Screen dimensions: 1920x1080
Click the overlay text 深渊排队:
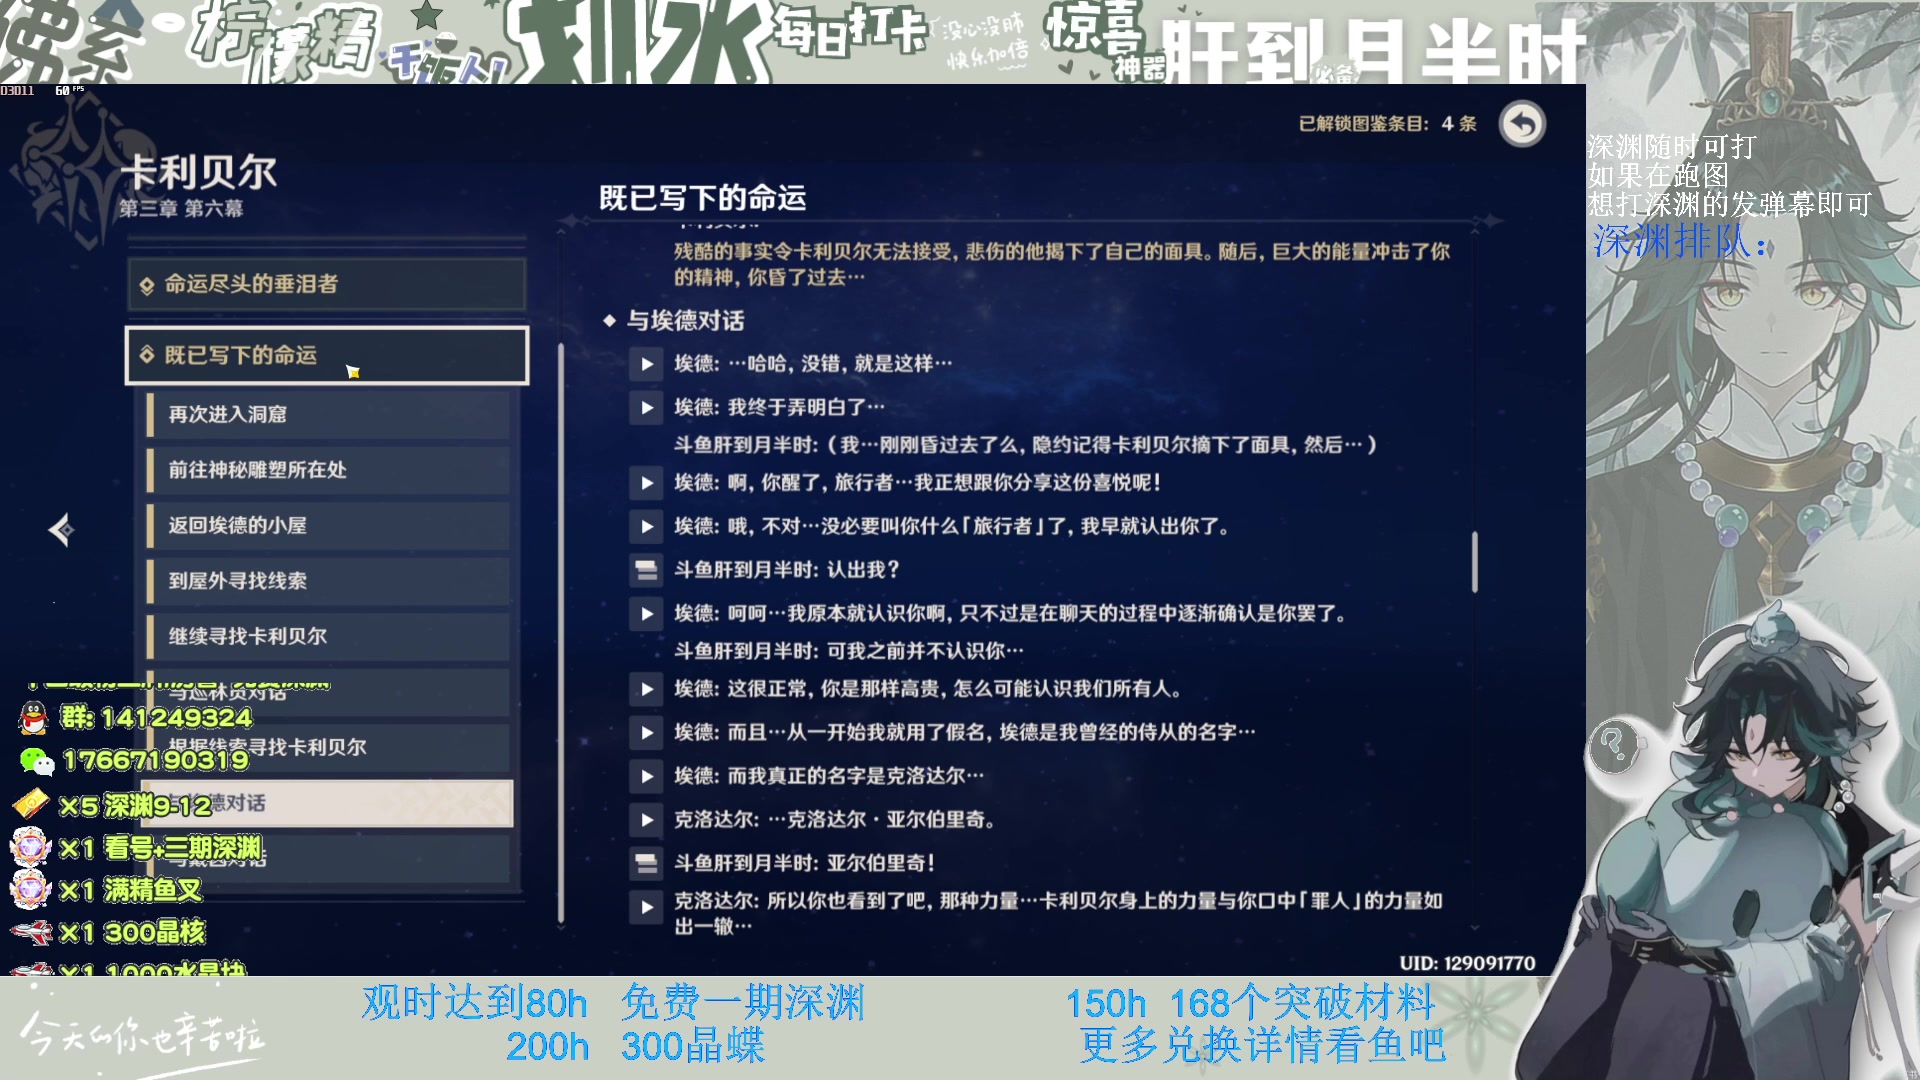coord(1680,242)
